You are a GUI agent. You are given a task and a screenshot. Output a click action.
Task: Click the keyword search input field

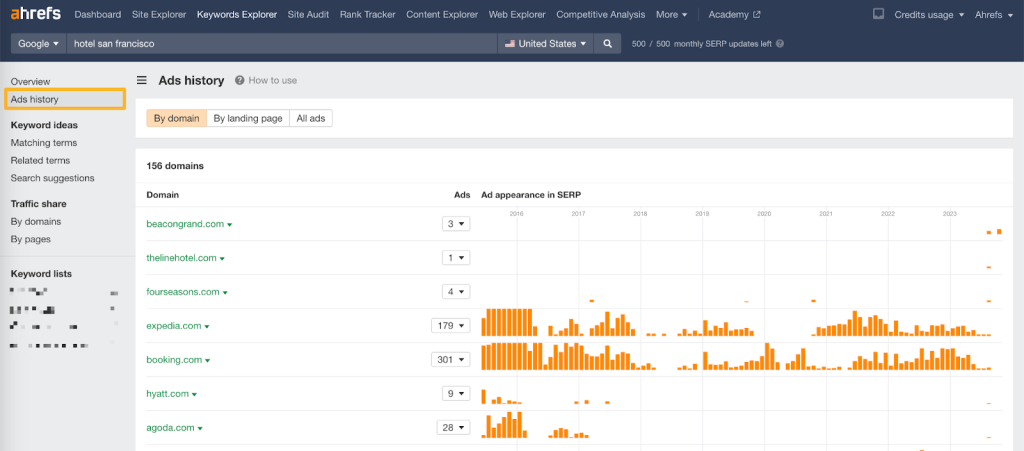click(x=280, y=44)
